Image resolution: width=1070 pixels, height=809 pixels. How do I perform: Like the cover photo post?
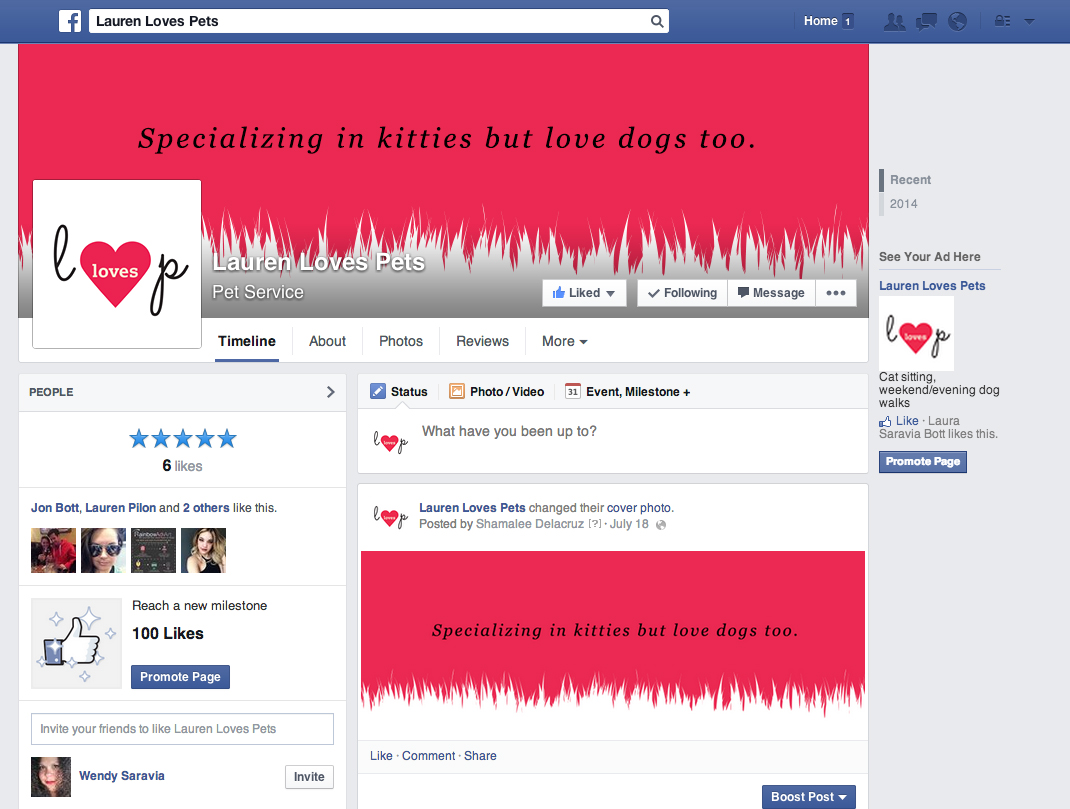click(381, 756)
